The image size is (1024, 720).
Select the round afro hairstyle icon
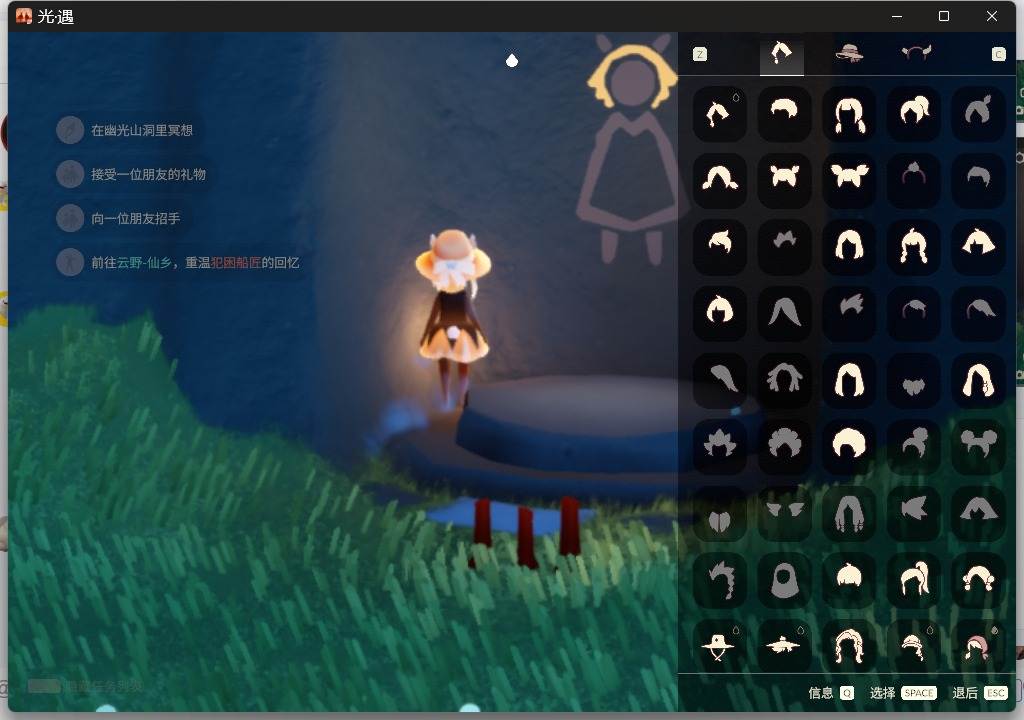[848, 444]
